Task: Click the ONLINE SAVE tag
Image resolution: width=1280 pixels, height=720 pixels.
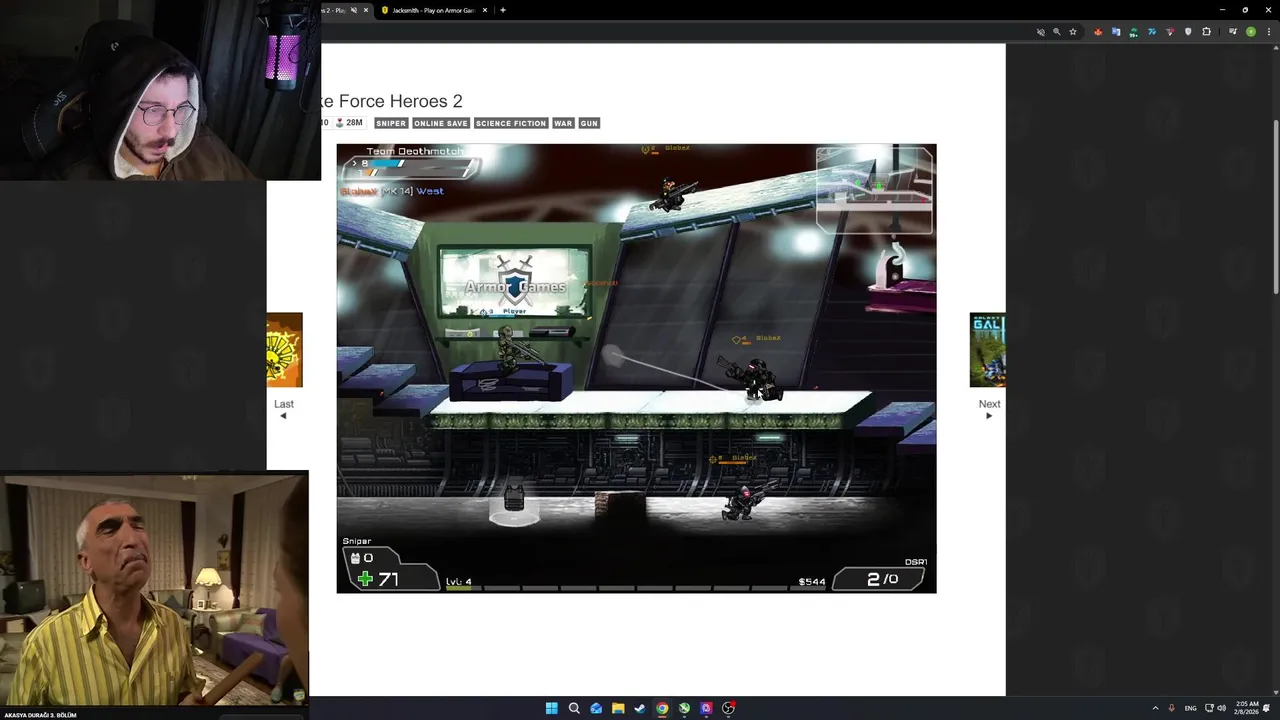Action: point(441,123)
